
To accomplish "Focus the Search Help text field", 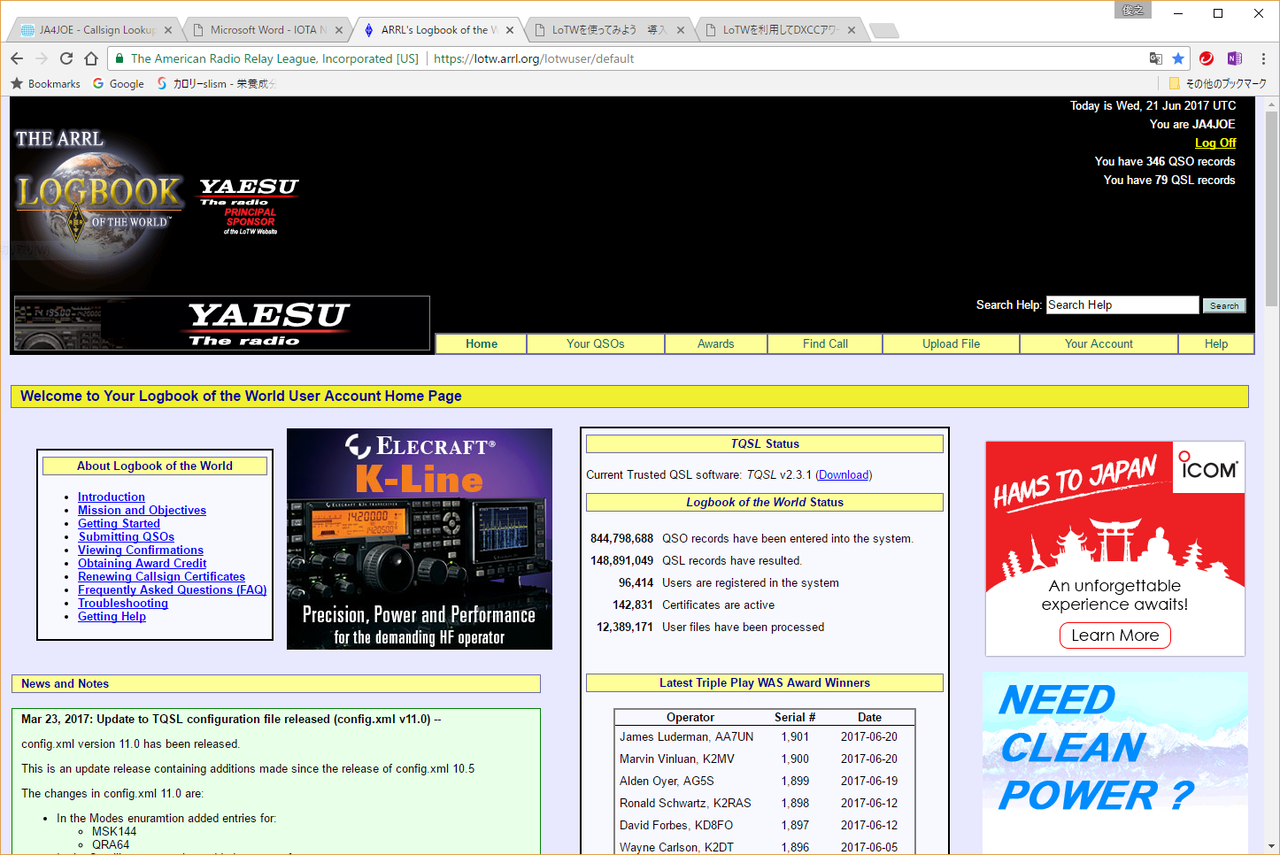I will (1122, 305).
